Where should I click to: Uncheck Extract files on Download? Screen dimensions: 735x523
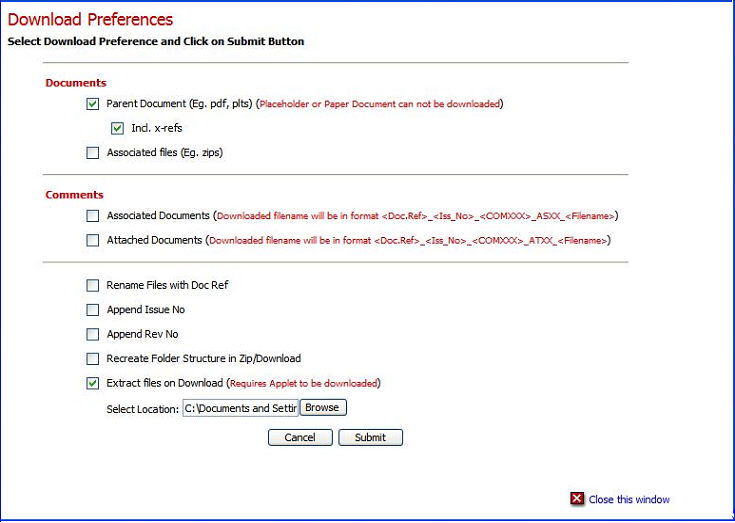point(93,383)
